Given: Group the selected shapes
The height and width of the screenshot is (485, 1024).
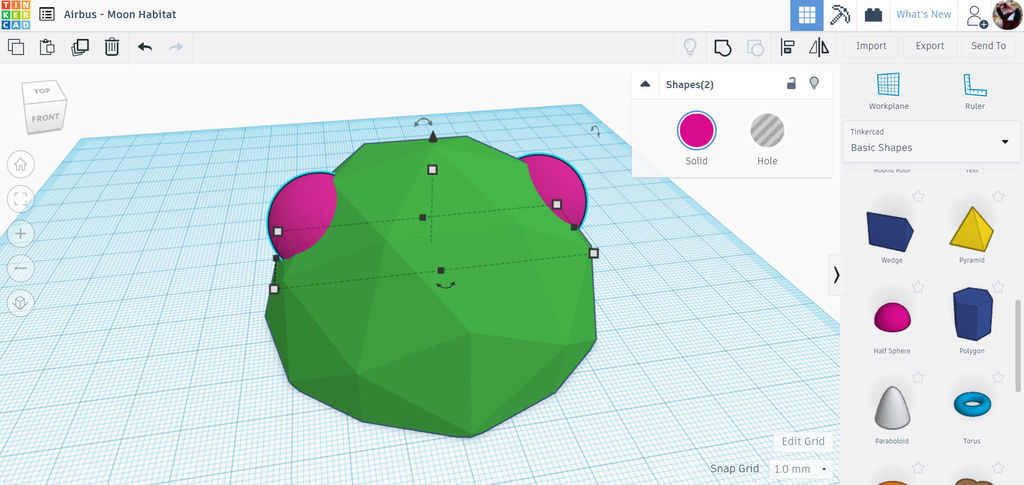Looking at the screenshot, I should [x=722, y=47].
